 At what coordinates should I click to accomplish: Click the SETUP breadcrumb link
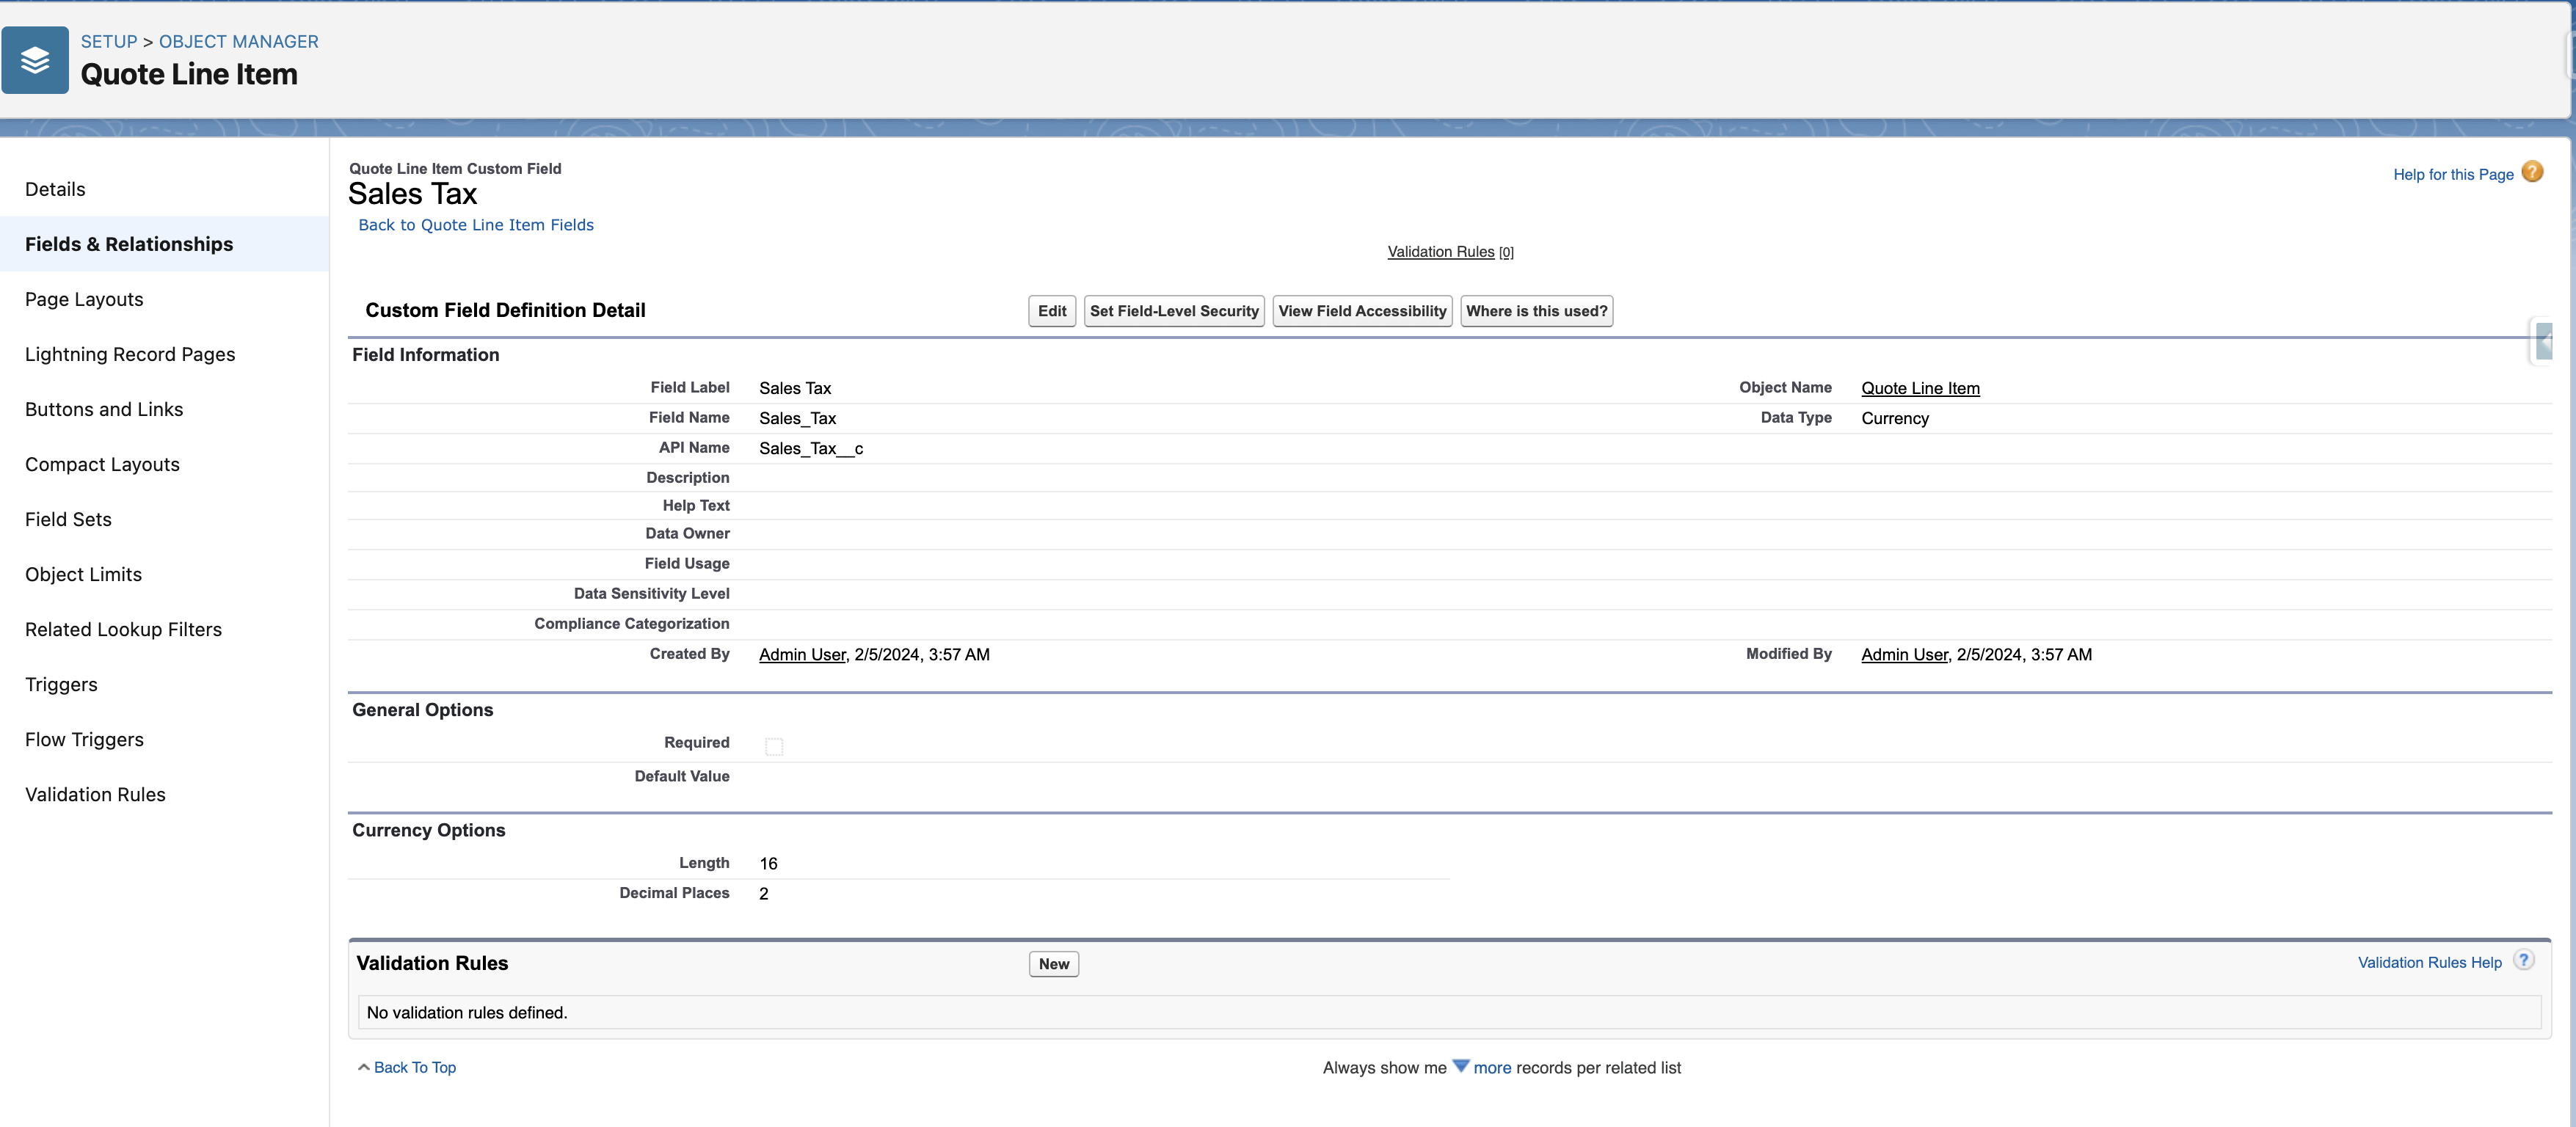109,41
